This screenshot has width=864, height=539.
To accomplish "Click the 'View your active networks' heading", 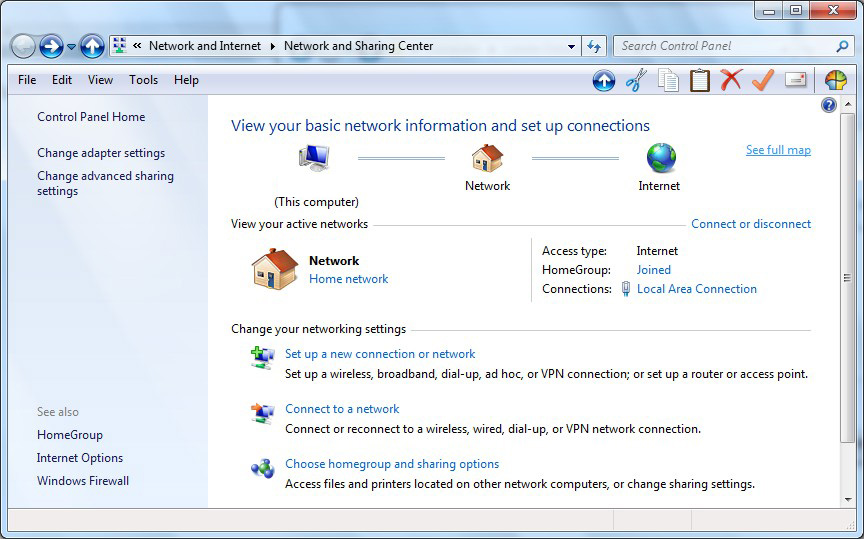I will pyautogui.click(x=299, y=224).
